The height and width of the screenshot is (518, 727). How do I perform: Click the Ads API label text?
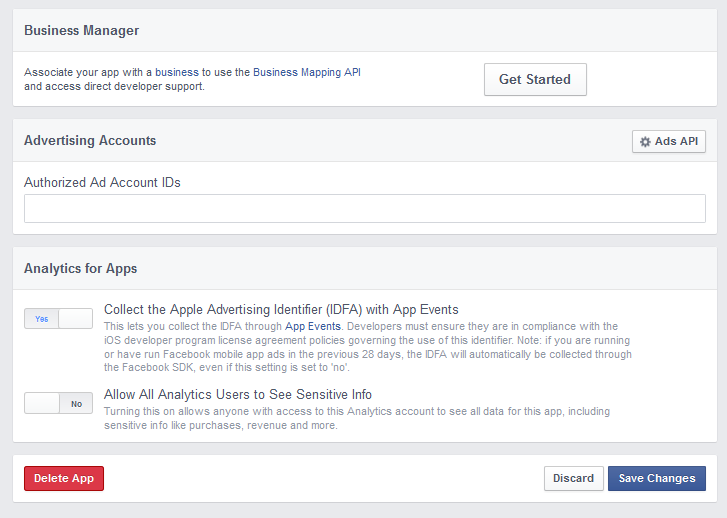tap(676, 141)
